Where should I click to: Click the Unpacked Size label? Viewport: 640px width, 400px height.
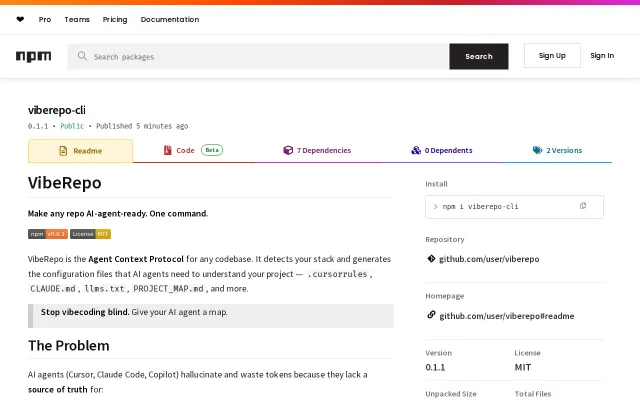tap(451, 394)
